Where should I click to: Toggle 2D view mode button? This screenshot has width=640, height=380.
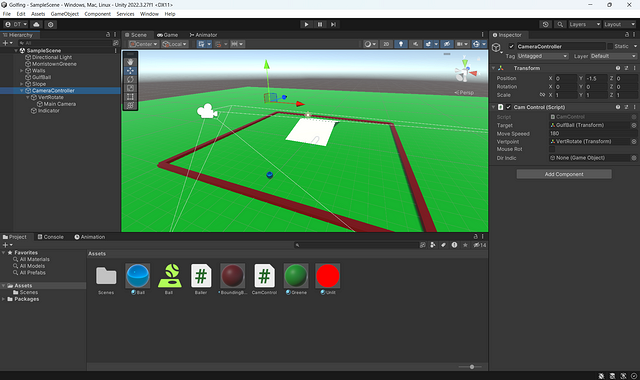[386, 44]
